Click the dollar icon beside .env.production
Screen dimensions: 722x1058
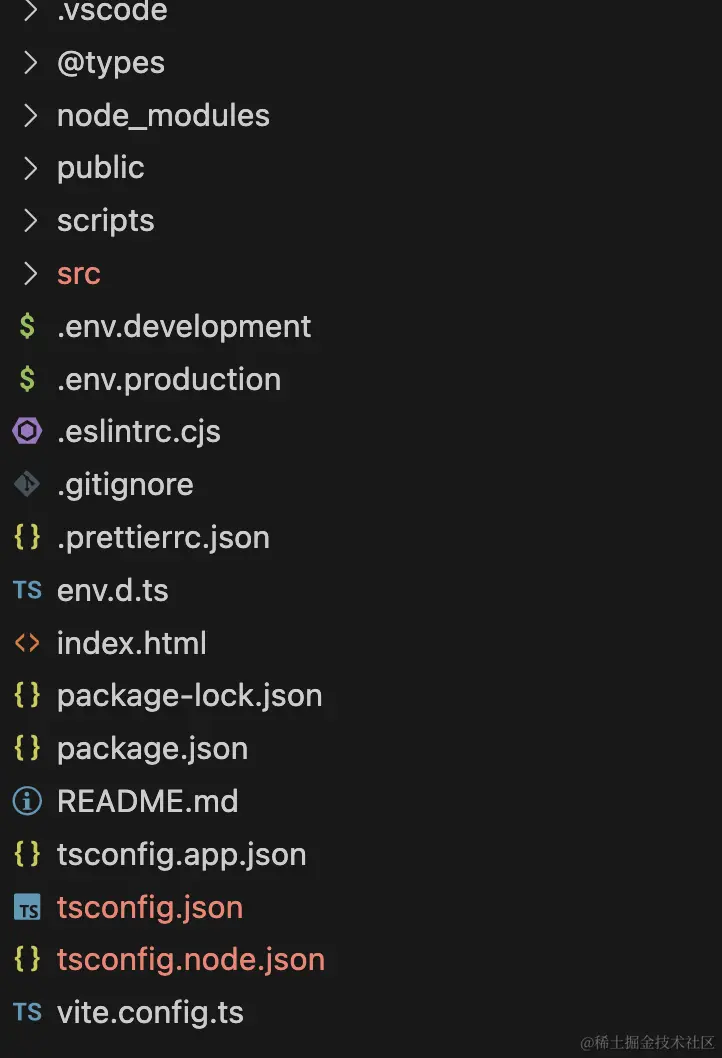click(x=27, y=379)
